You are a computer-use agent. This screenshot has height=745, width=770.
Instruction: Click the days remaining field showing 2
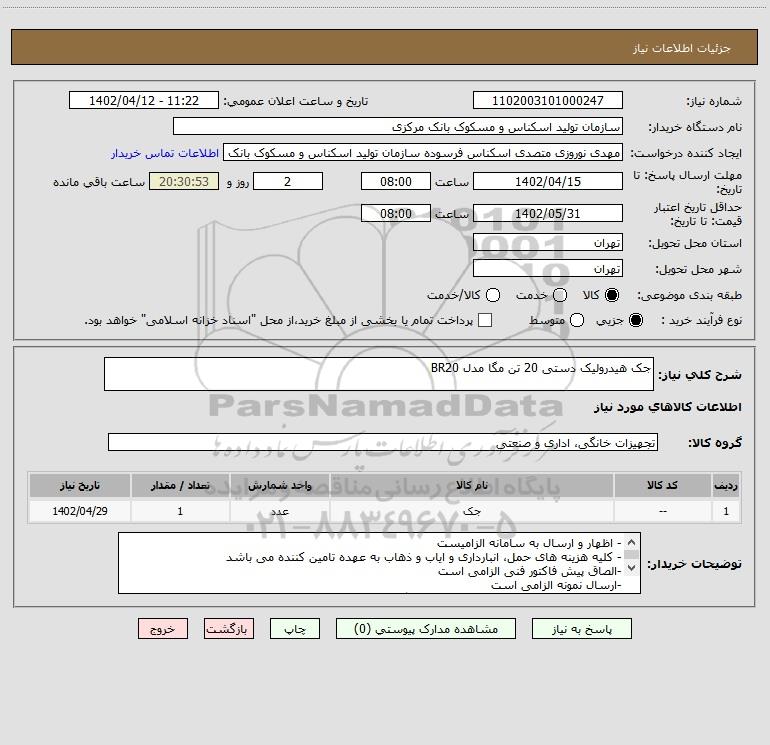[288, 181]
